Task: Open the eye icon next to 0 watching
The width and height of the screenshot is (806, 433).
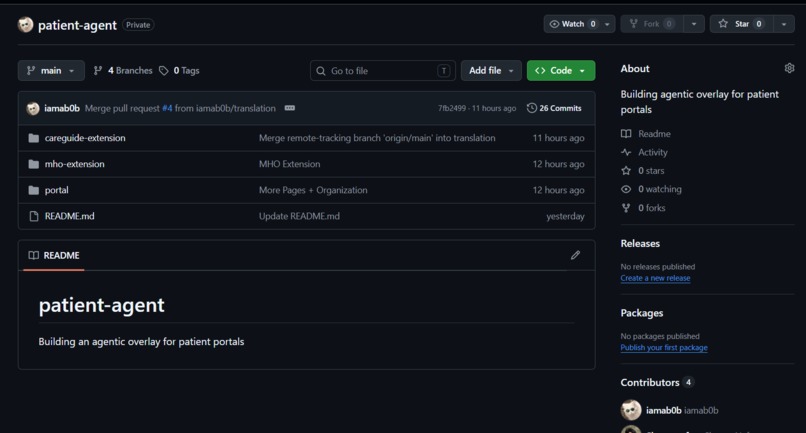Action: tap(626, 189)
